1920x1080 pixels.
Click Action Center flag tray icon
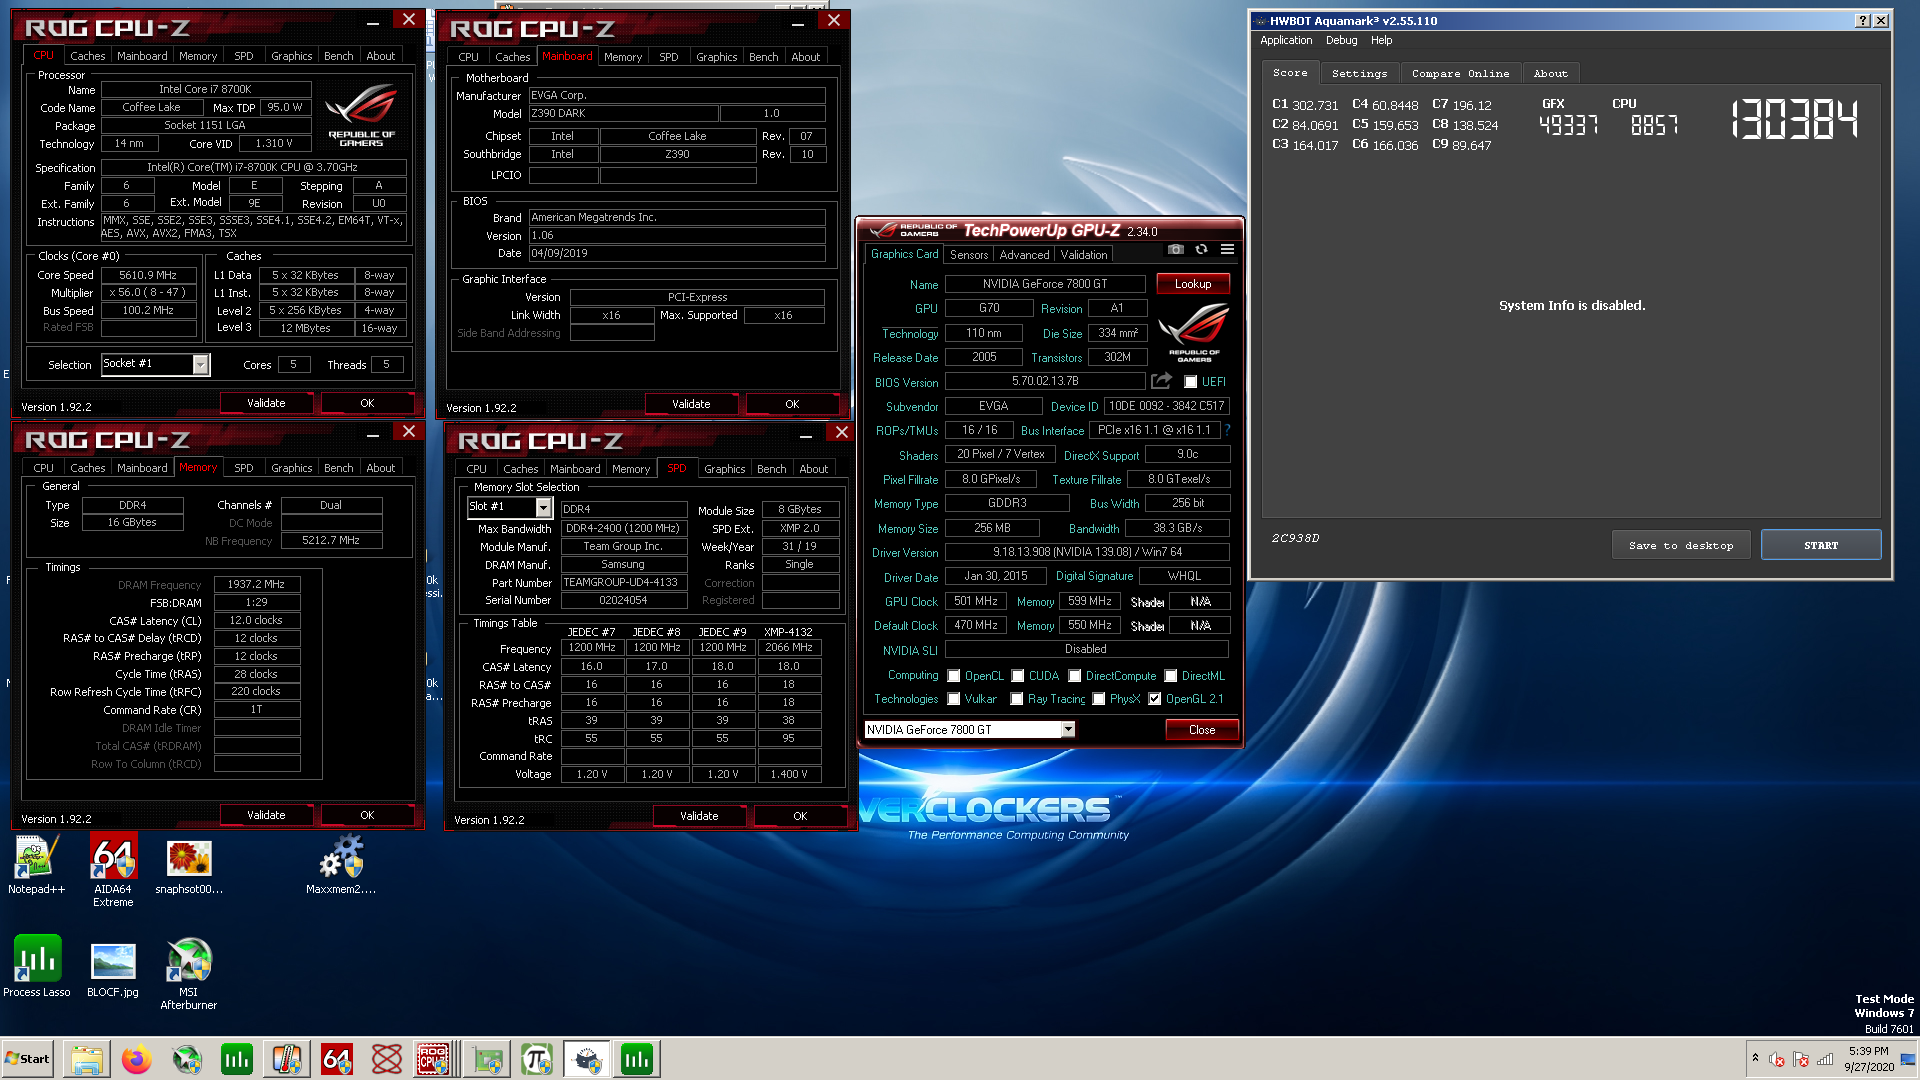point(1801,1059)
